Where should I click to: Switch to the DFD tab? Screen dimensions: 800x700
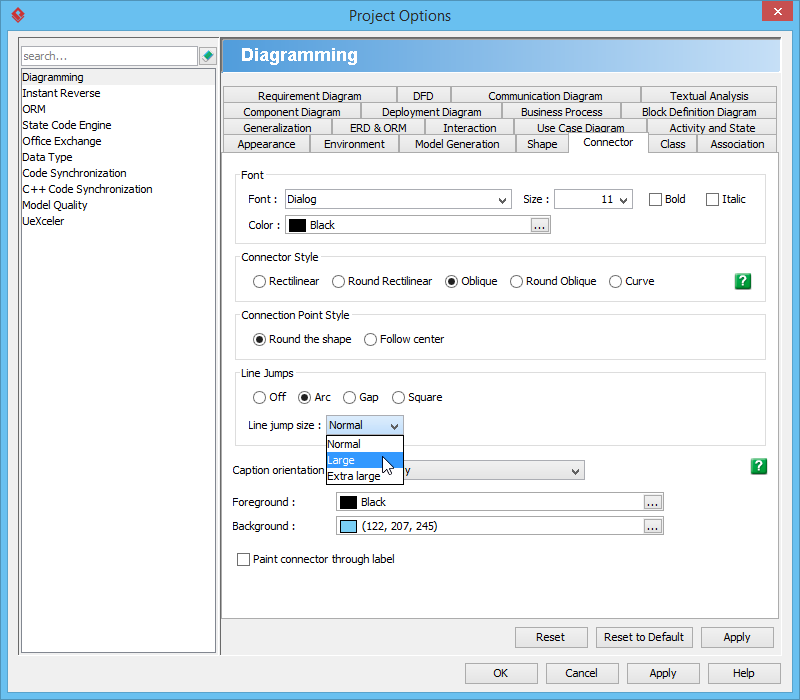tap(423, 96)
